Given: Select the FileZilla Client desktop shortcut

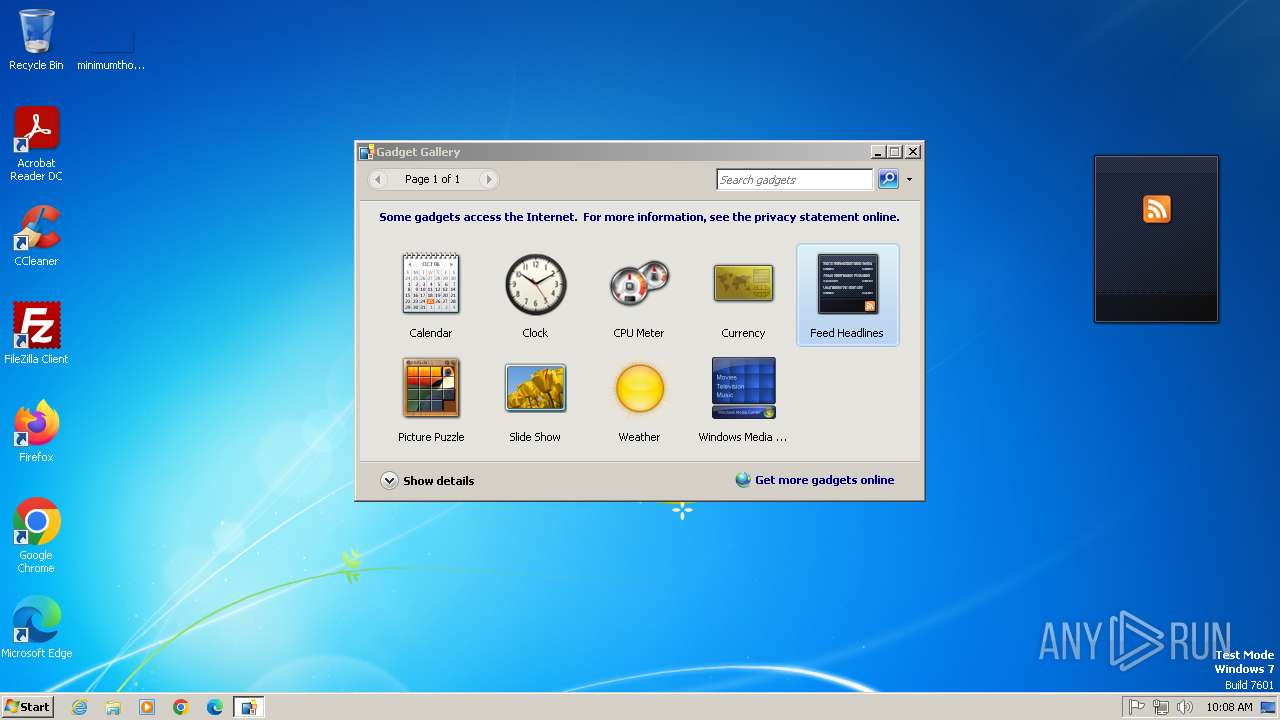Looking at the screenshot, I should [x=36, y=334].
